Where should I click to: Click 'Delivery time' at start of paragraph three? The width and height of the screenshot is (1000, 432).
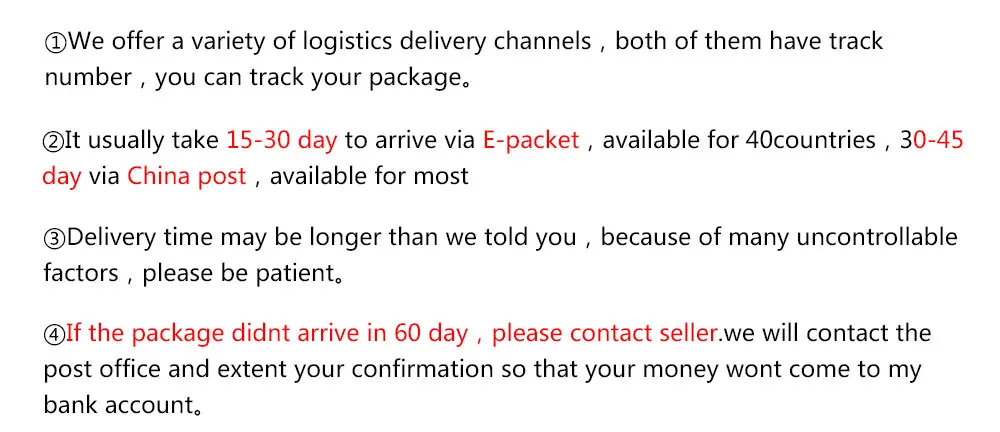pos(140,238)
